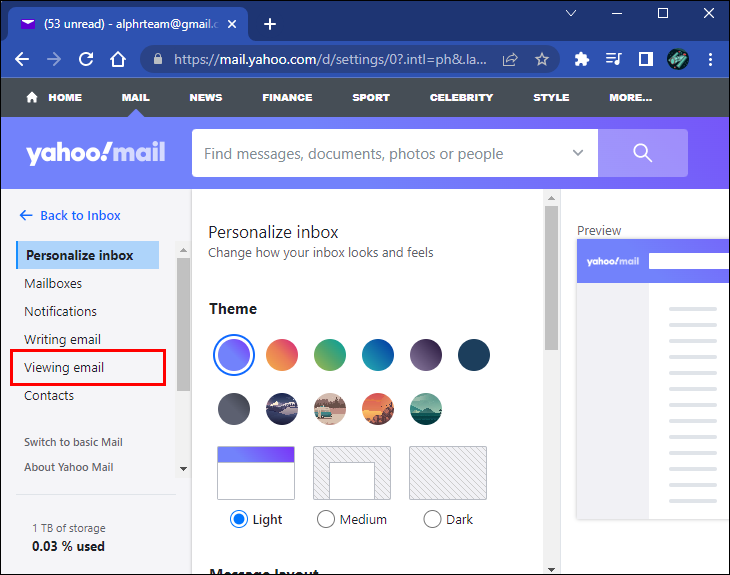Image resolution: width=730 pixels, height=575 pixels.
Task: Pick the dark purple theme swatch
Action: [x=426, y=355]
